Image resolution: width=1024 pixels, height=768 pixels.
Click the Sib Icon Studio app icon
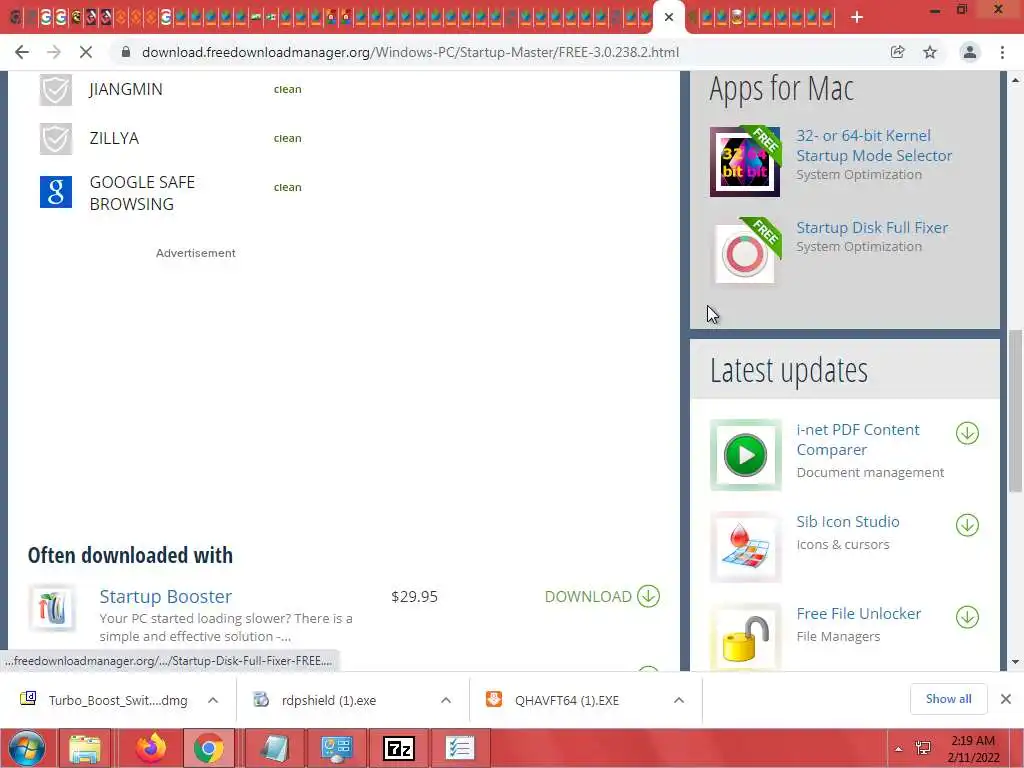[745, 547]
